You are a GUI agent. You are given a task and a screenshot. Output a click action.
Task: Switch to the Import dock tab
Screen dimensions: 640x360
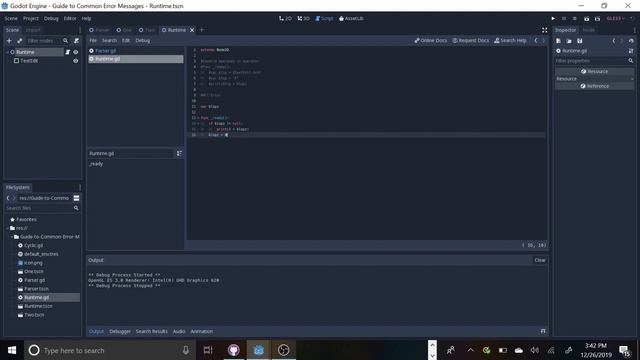pos(33,30)
